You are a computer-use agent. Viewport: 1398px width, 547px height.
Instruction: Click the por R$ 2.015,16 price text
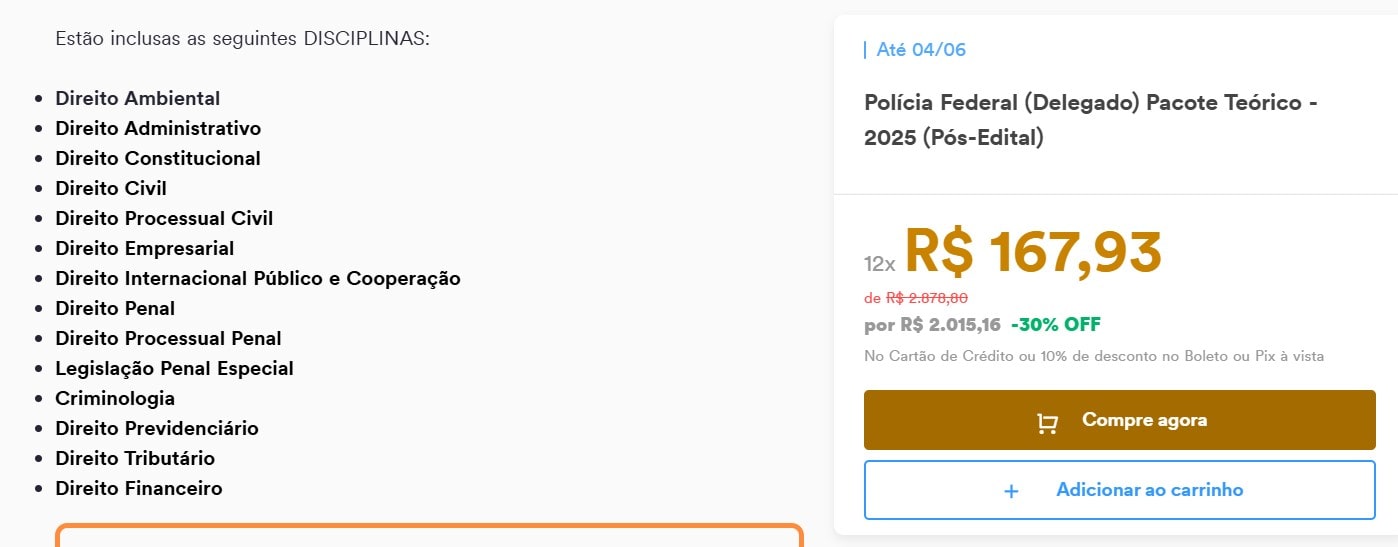pyautogui.click(x=932, y=325)
